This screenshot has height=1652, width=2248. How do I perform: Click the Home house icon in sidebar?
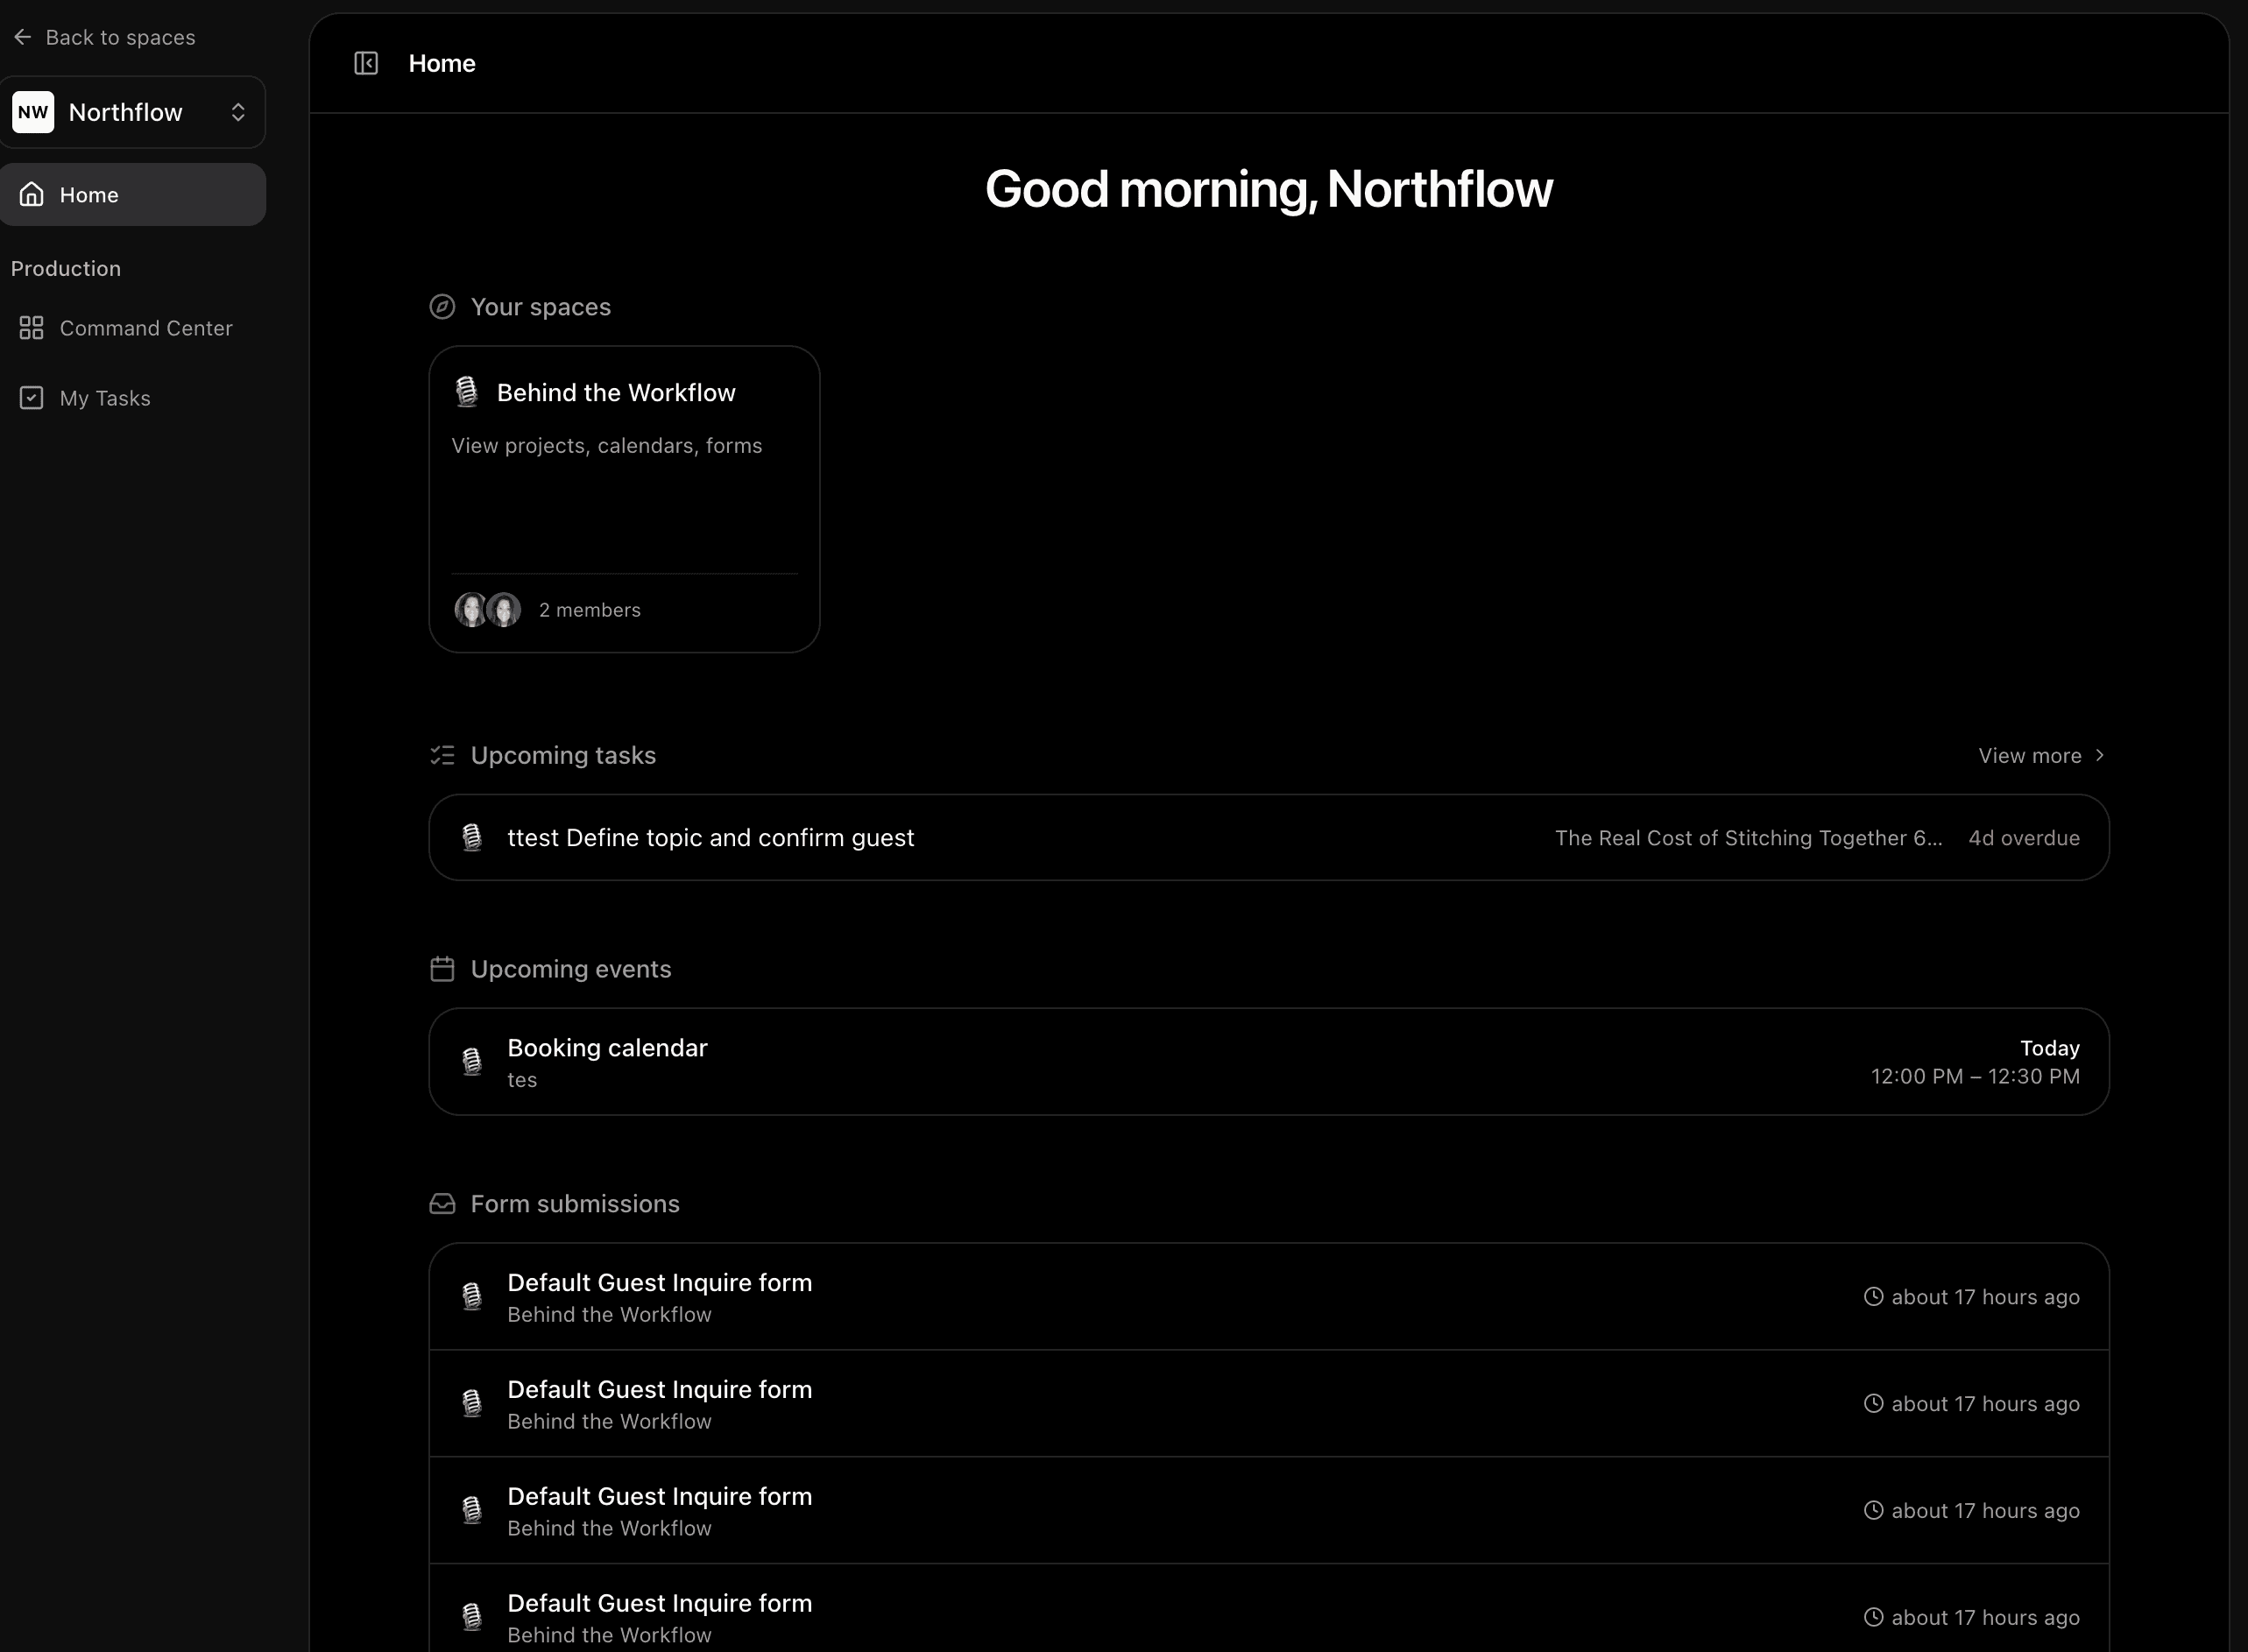click(32, 194)
